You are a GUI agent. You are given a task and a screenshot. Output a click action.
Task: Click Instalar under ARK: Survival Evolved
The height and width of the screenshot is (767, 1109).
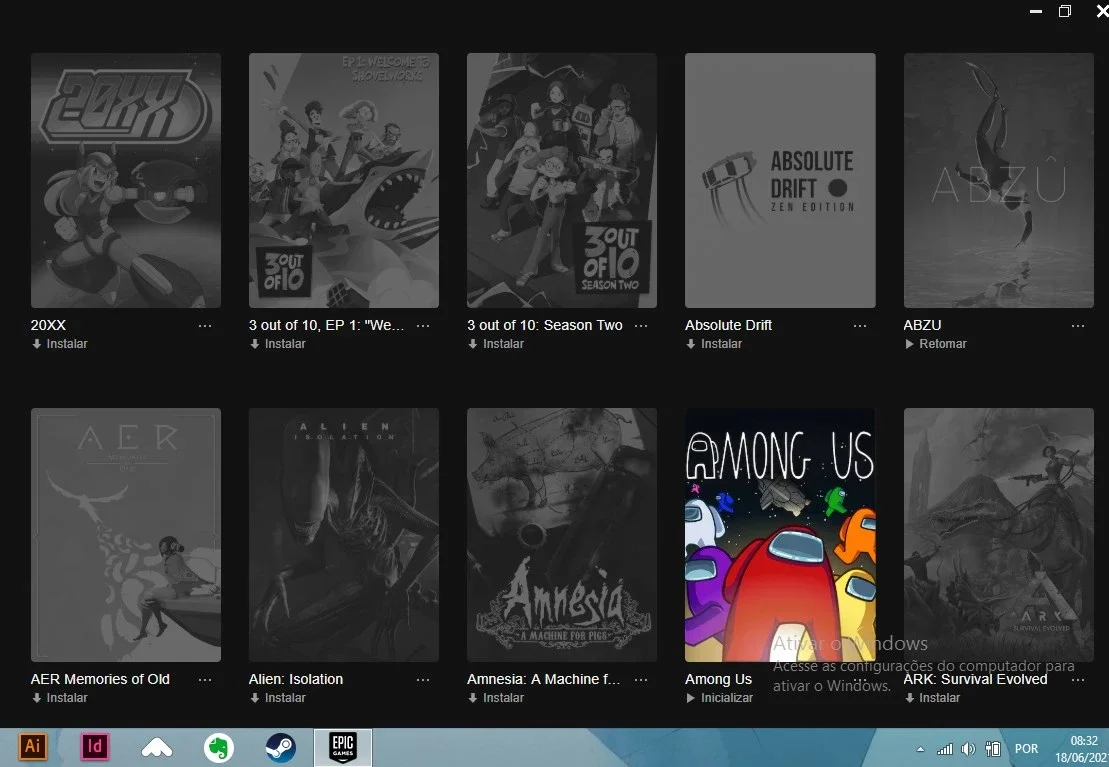[x=932, y=698]
